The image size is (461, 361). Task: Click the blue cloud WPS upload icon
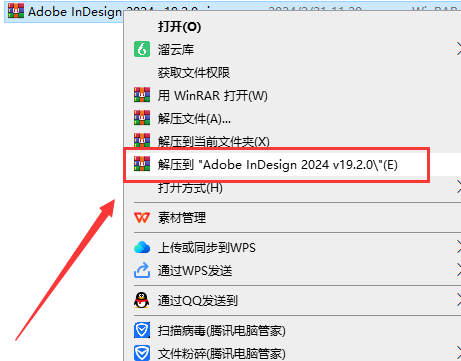142,247
